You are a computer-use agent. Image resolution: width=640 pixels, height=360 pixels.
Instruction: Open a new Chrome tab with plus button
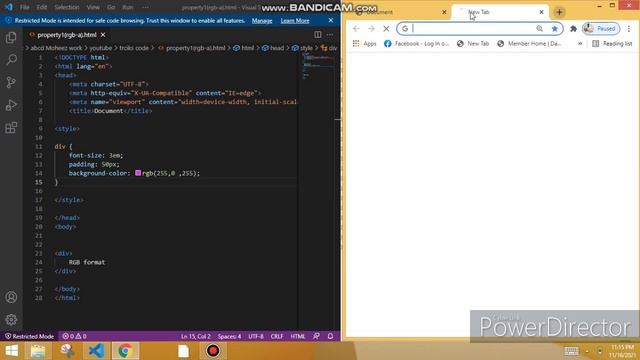pyautogui.click(x=559, y=12)
